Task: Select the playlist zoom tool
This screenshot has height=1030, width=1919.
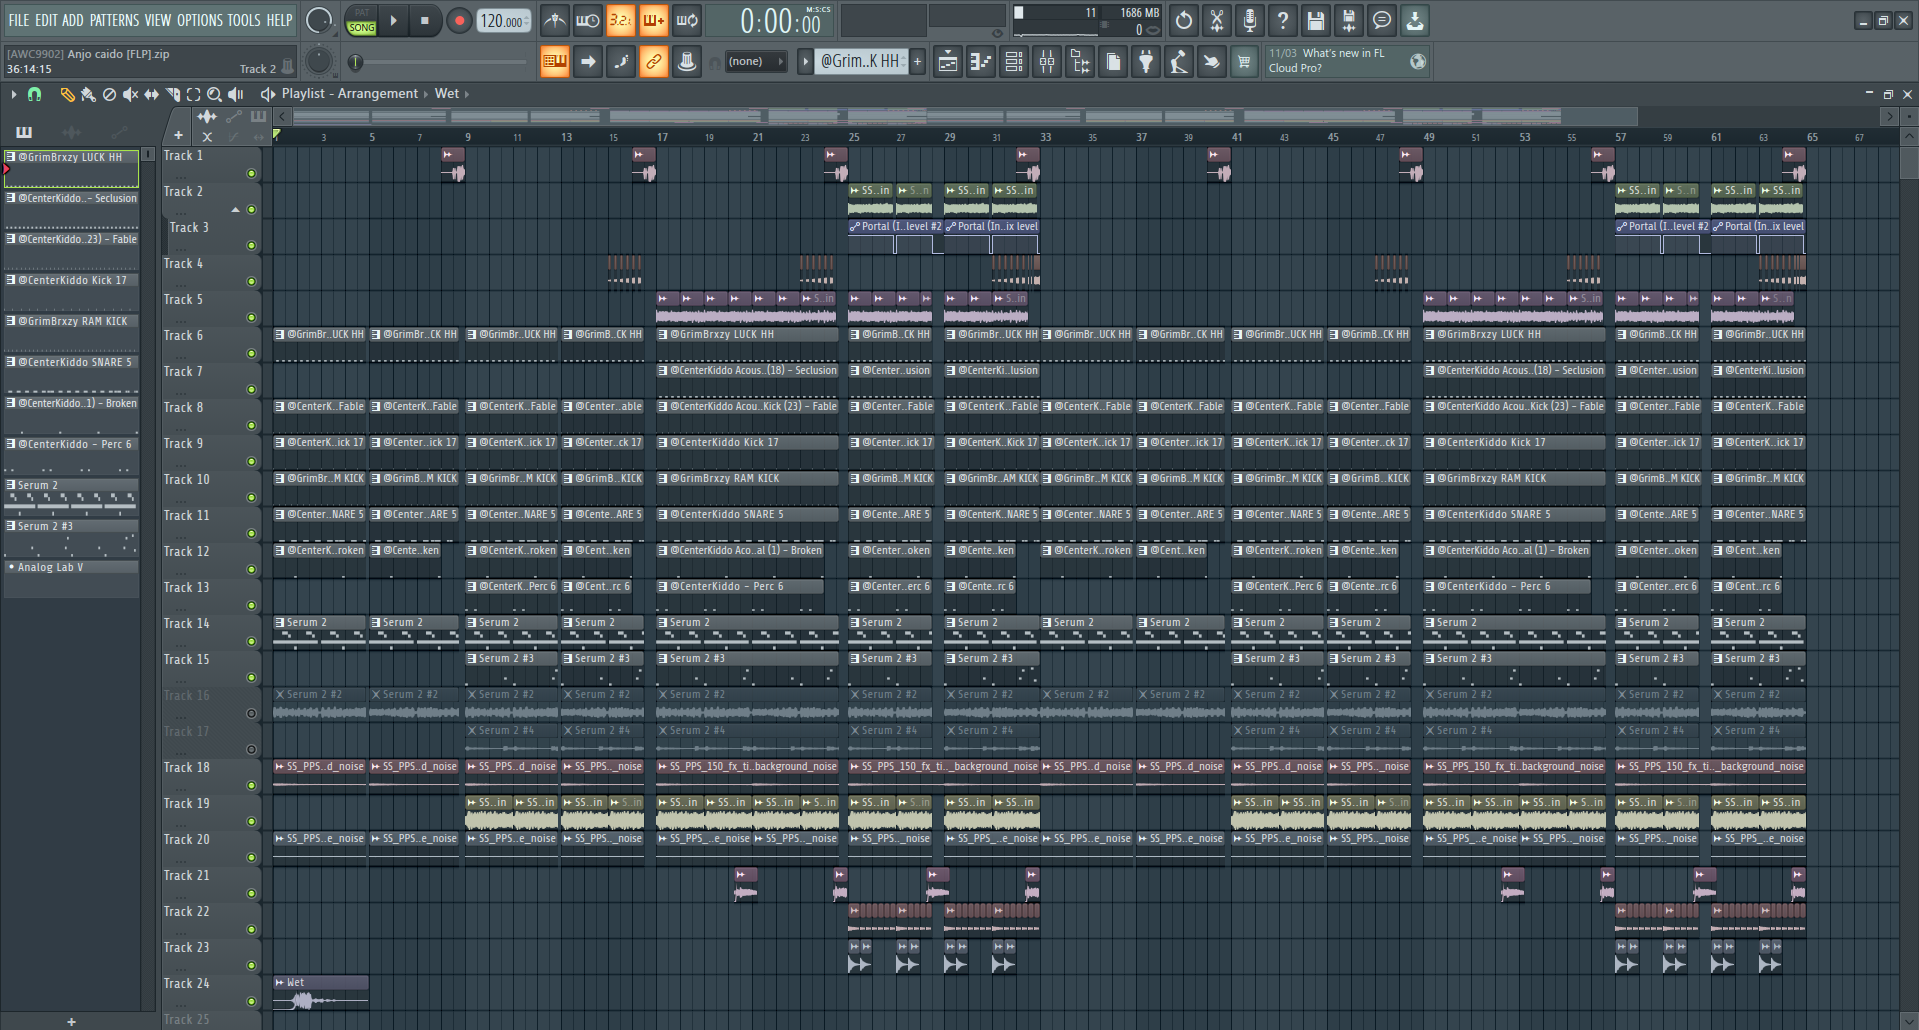Action: pyautogui.click(x=214, y=94)
